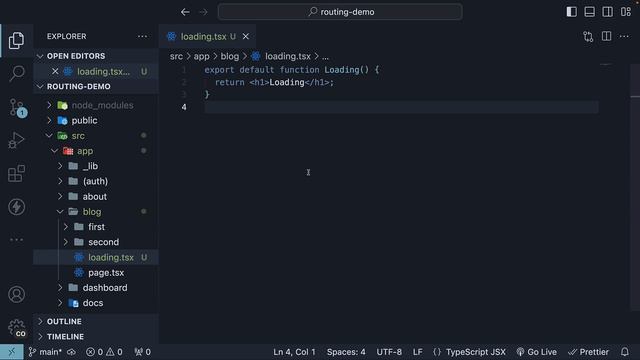Click the ports forwarded 0 indicator
The width and height of the screenshot is (640, 360).
point(142,352)
